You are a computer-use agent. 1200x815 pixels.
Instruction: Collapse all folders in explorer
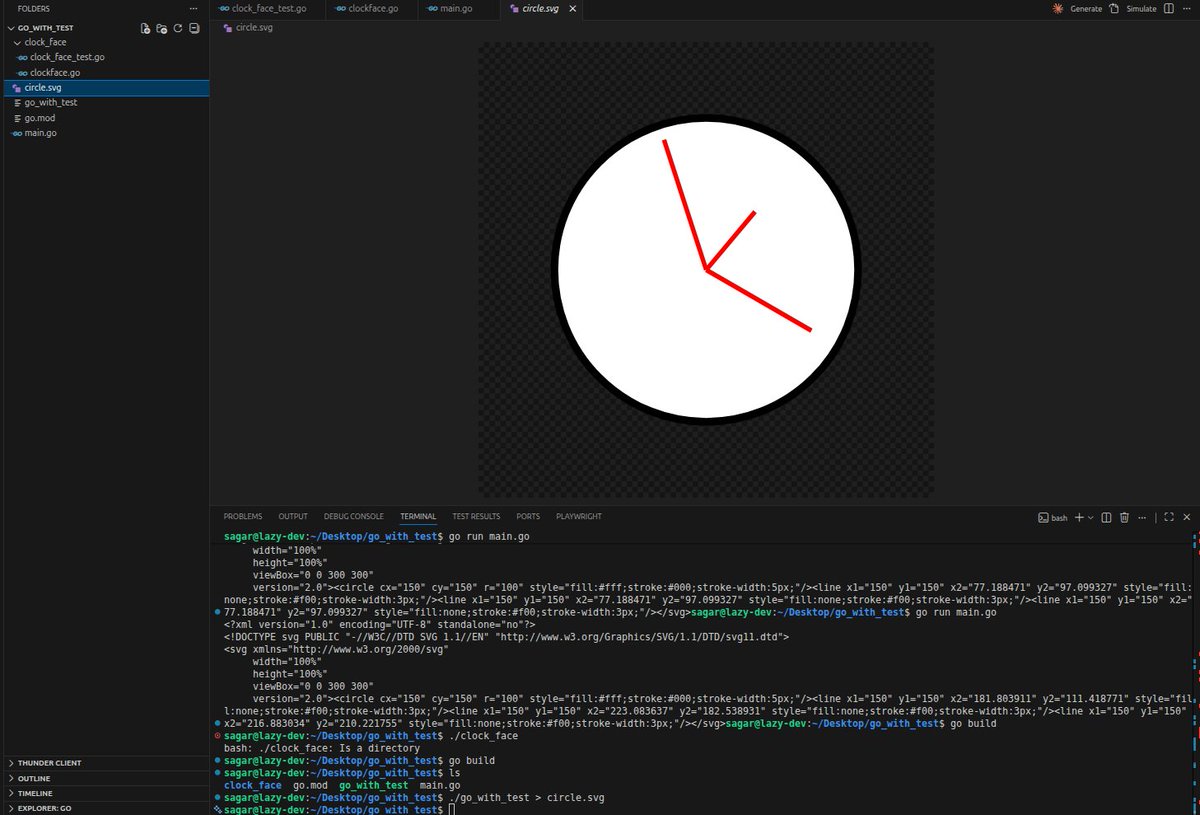click(x=194, y=28)
